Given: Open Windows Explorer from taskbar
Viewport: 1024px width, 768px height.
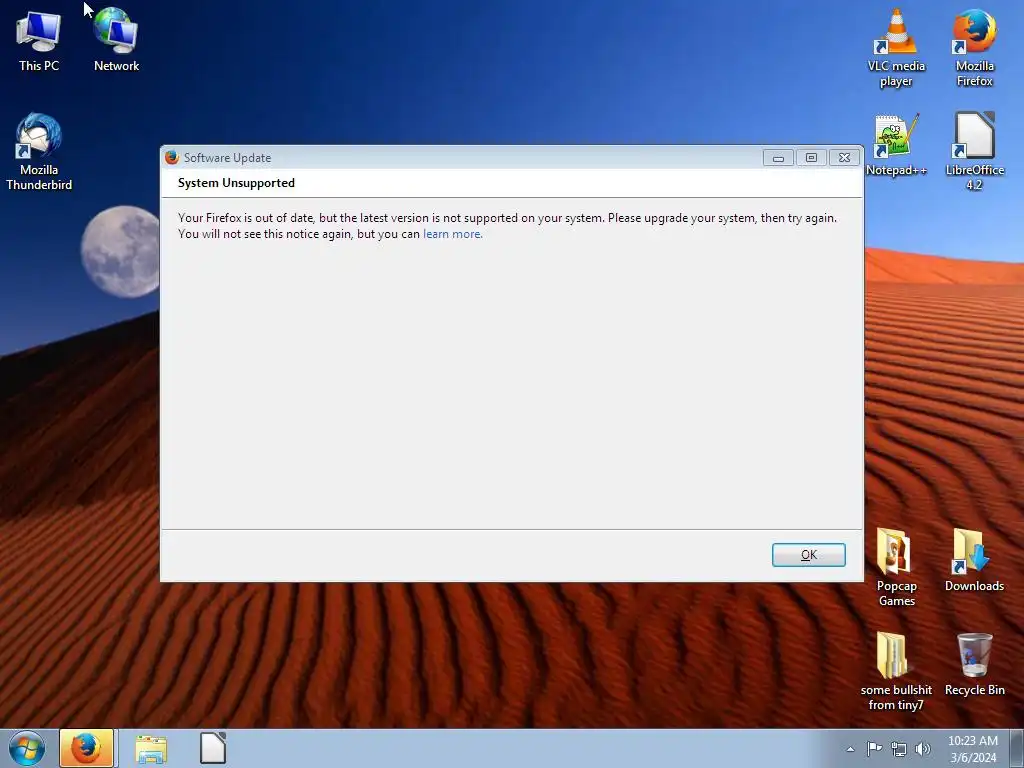Looking at the screenshot, I should [x=151, y=749].
